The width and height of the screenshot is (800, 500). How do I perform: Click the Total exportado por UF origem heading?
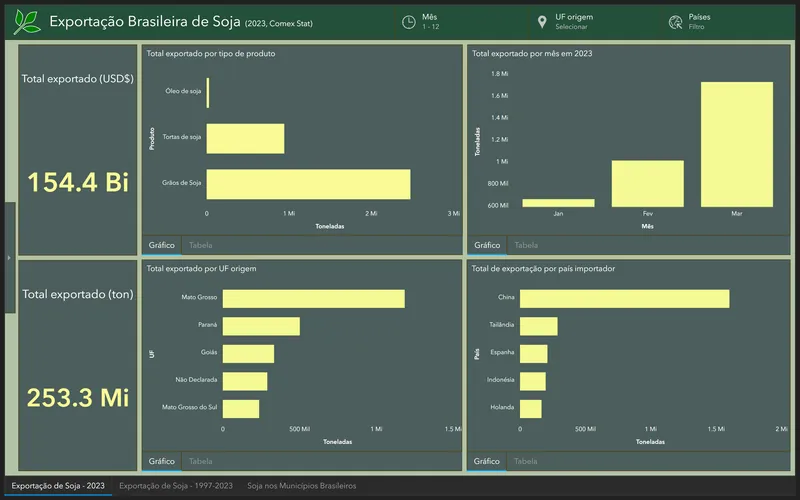pyautogui.click(x=202, y=269)
